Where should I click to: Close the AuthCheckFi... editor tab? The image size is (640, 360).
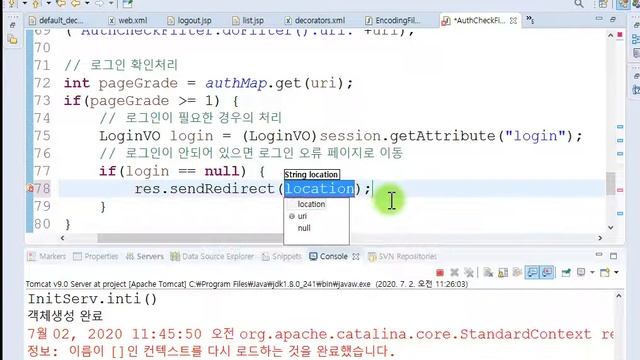point(513,20)
